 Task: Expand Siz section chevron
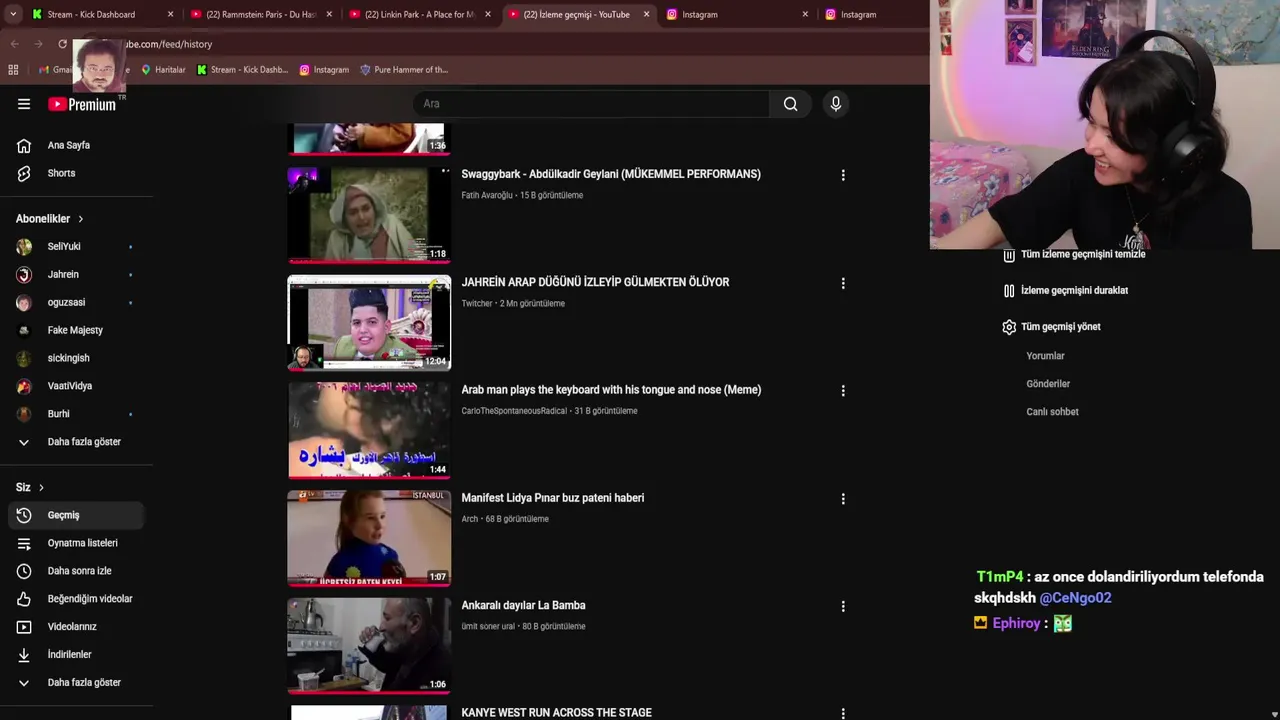(x=41, y=487)
